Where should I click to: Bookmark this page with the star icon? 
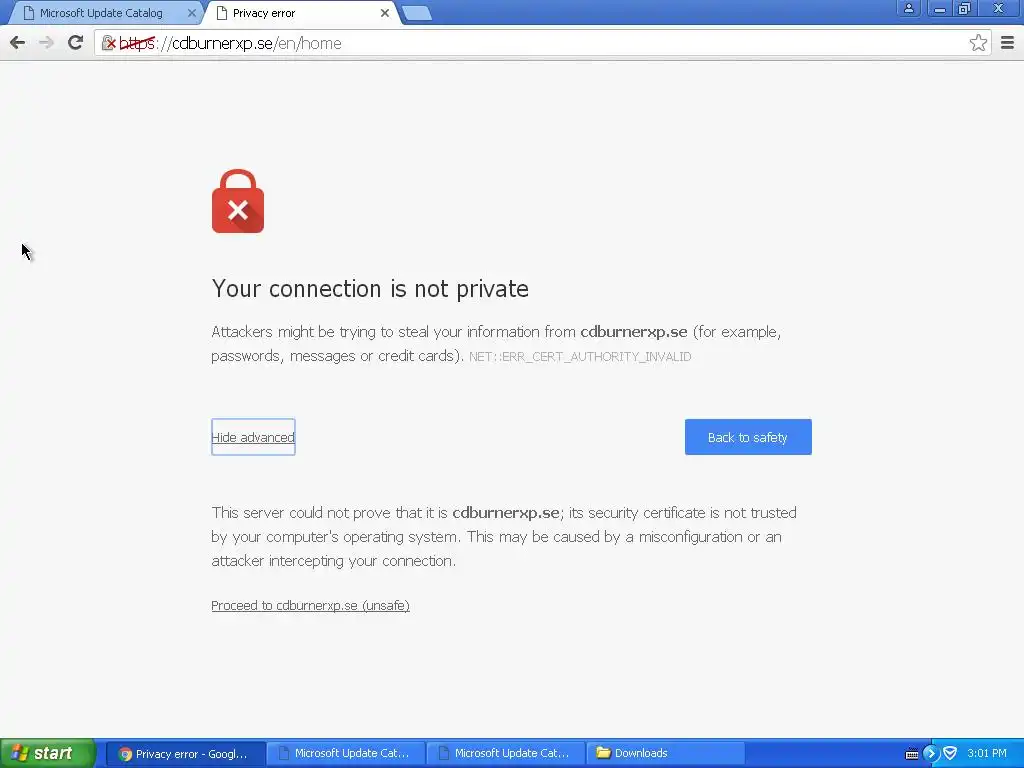coord(978,43)
